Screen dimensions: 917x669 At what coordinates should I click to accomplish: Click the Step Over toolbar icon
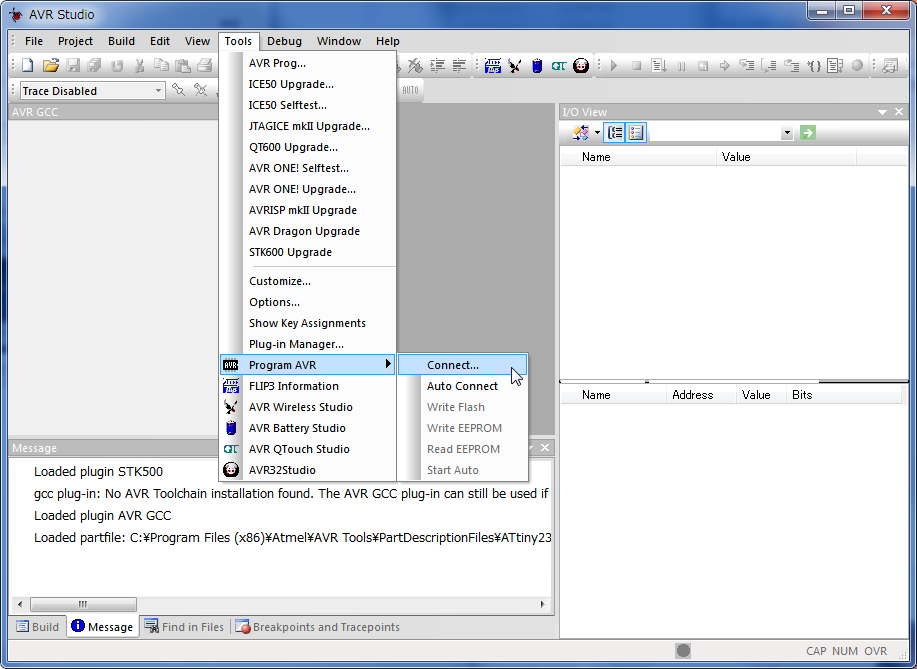[x=769, y=65]
